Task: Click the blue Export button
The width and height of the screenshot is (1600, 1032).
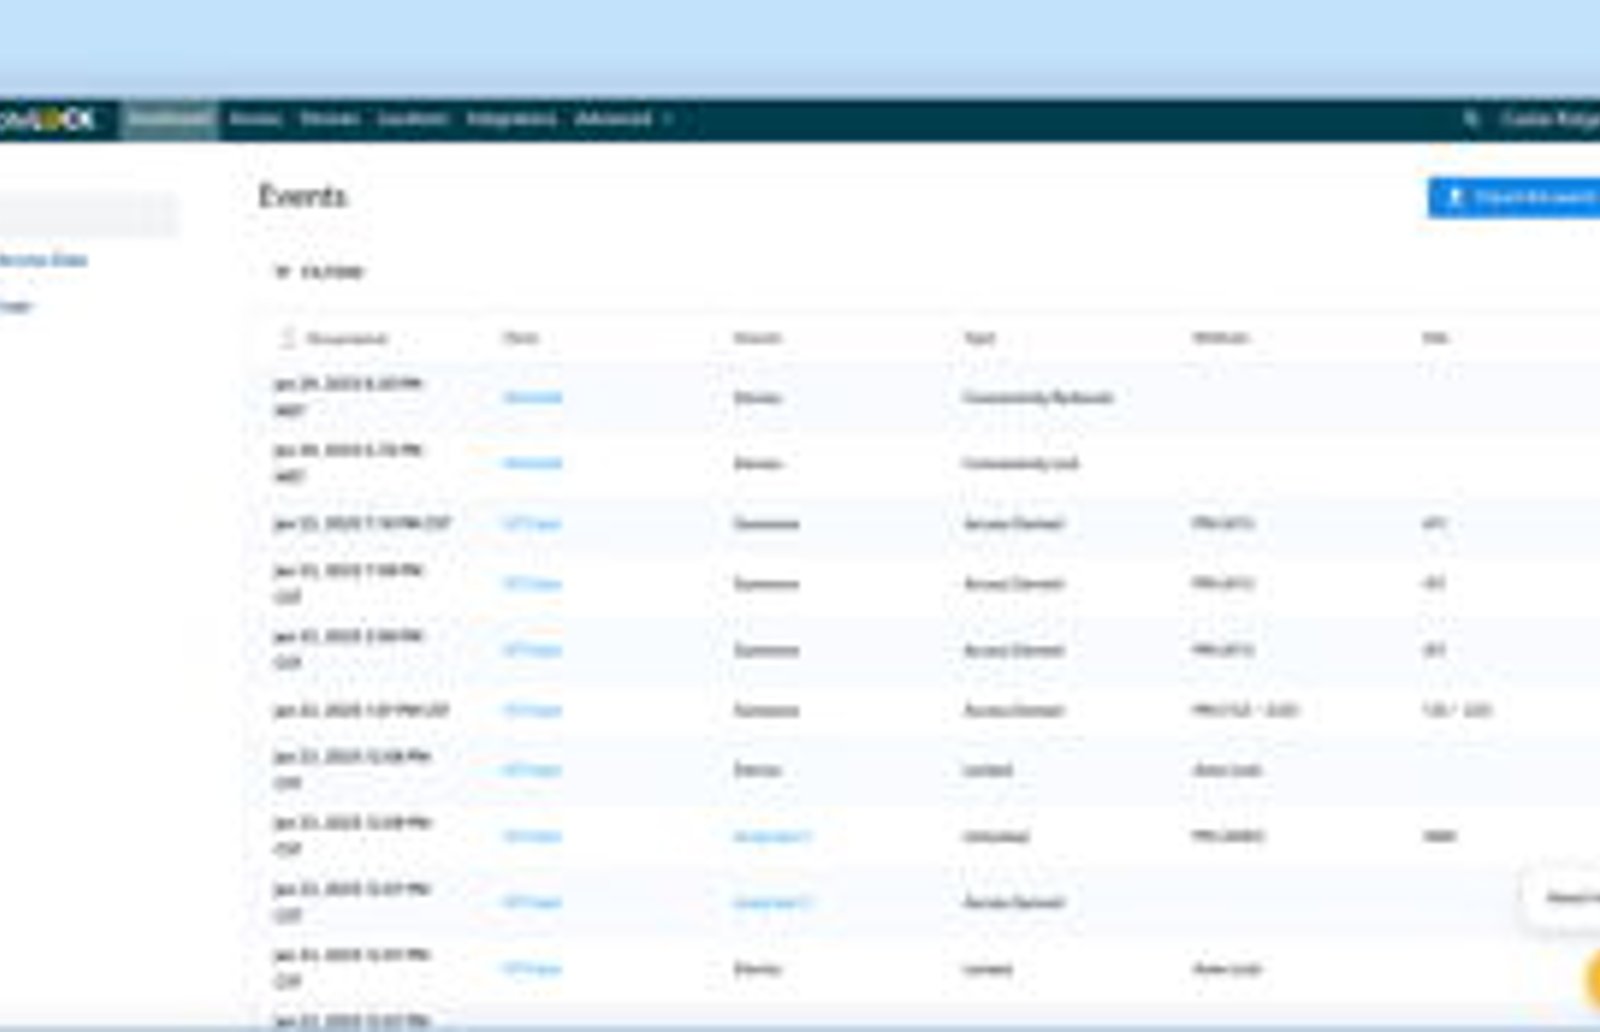Action: 1514,197
